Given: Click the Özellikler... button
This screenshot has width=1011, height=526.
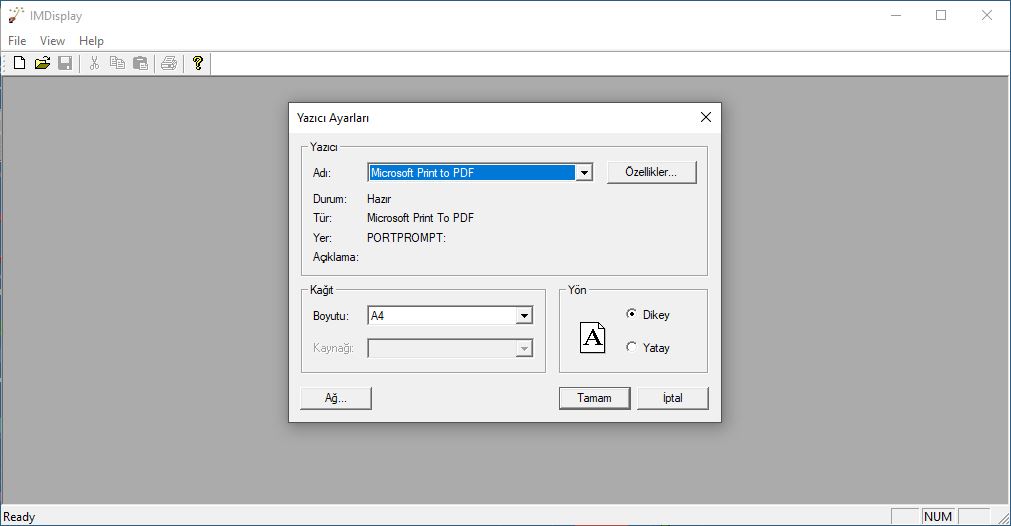Looking at the screenshot, I should [x=651, y=172].
